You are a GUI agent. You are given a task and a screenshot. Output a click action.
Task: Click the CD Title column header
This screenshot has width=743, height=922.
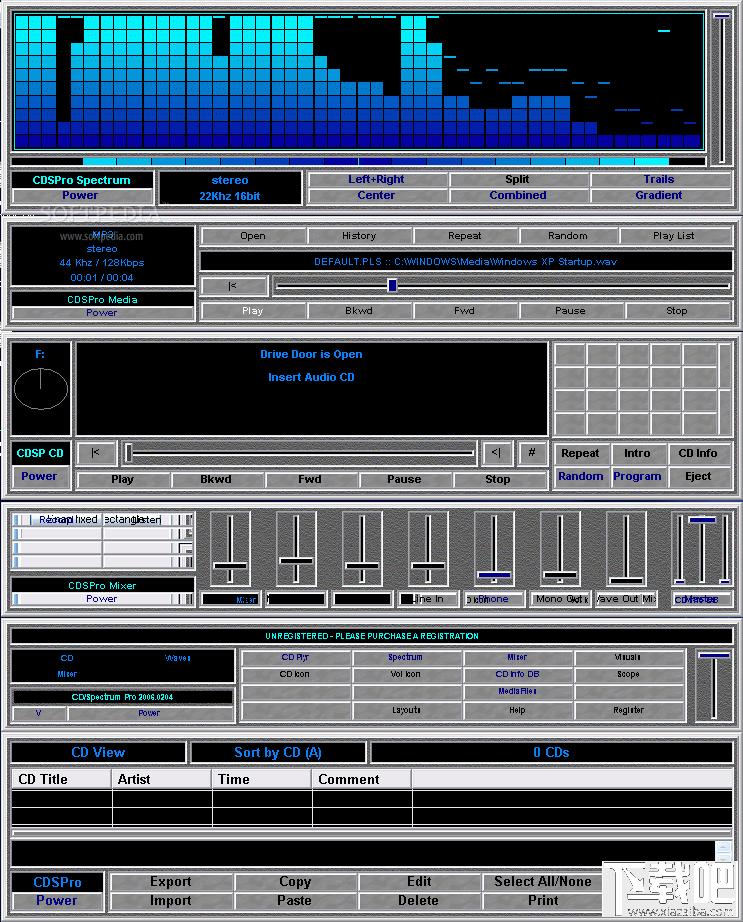click(62, 779)
